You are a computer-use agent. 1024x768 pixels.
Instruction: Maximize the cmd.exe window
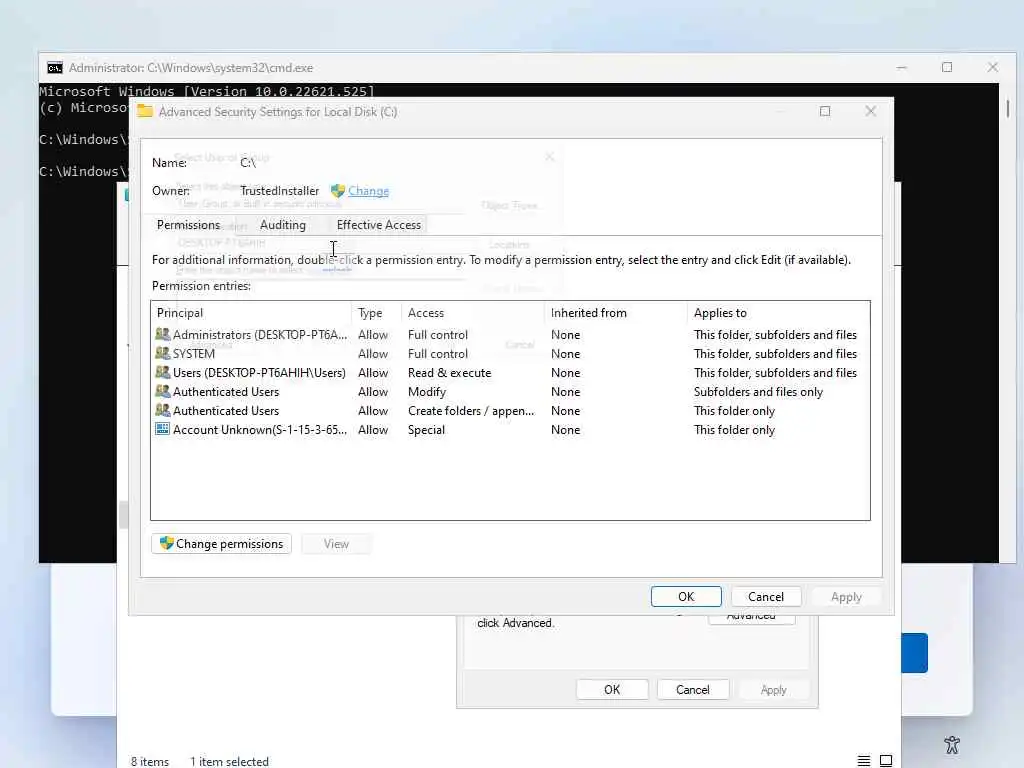coord(947,67)
